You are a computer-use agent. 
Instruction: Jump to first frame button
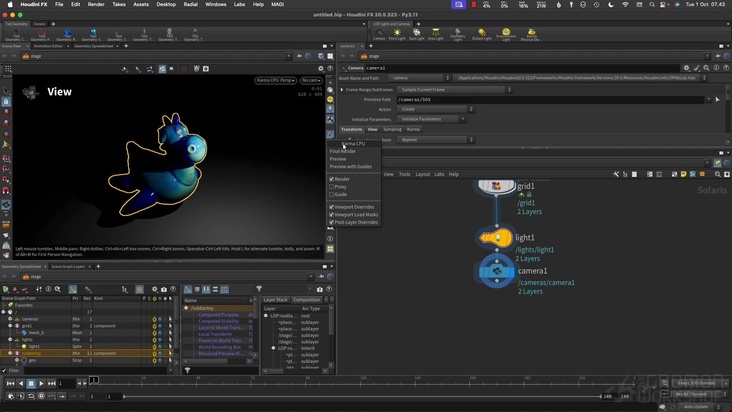pos(10,384)
